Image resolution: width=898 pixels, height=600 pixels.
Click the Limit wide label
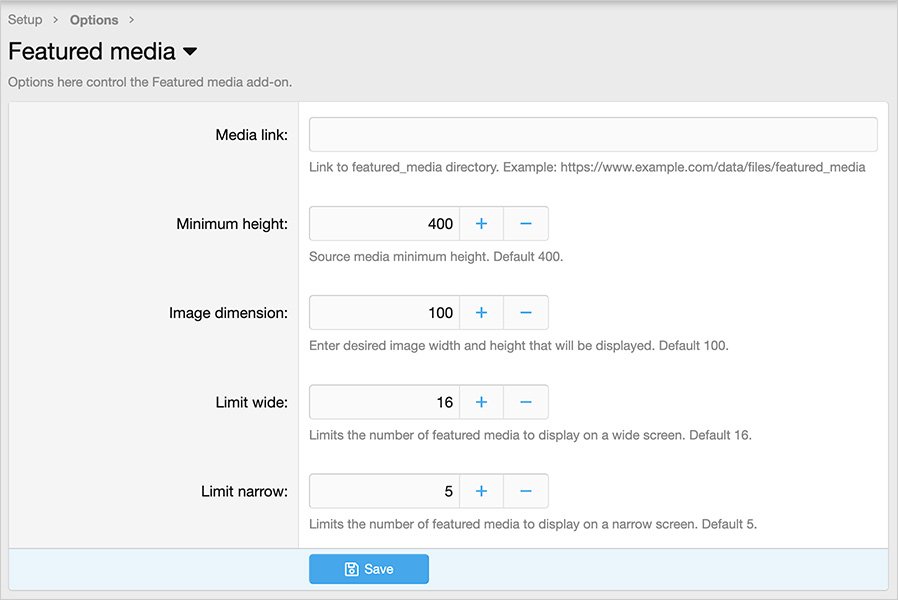[251, 402]
